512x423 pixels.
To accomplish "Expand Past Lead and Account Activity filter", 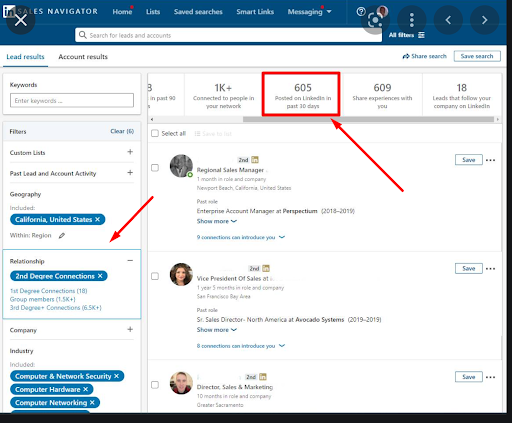I will point(130,173).
